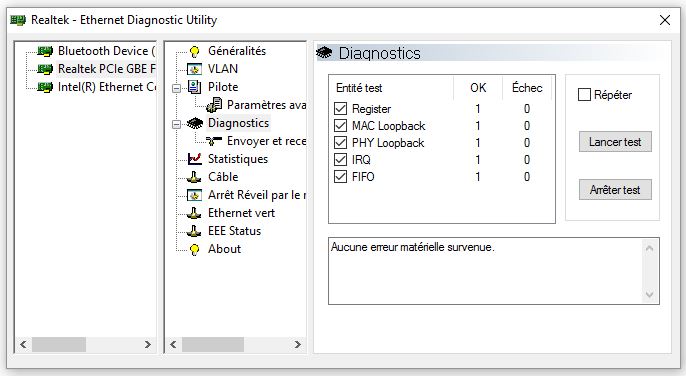
Task: Click the EEE Status icon
Action: 194,231
